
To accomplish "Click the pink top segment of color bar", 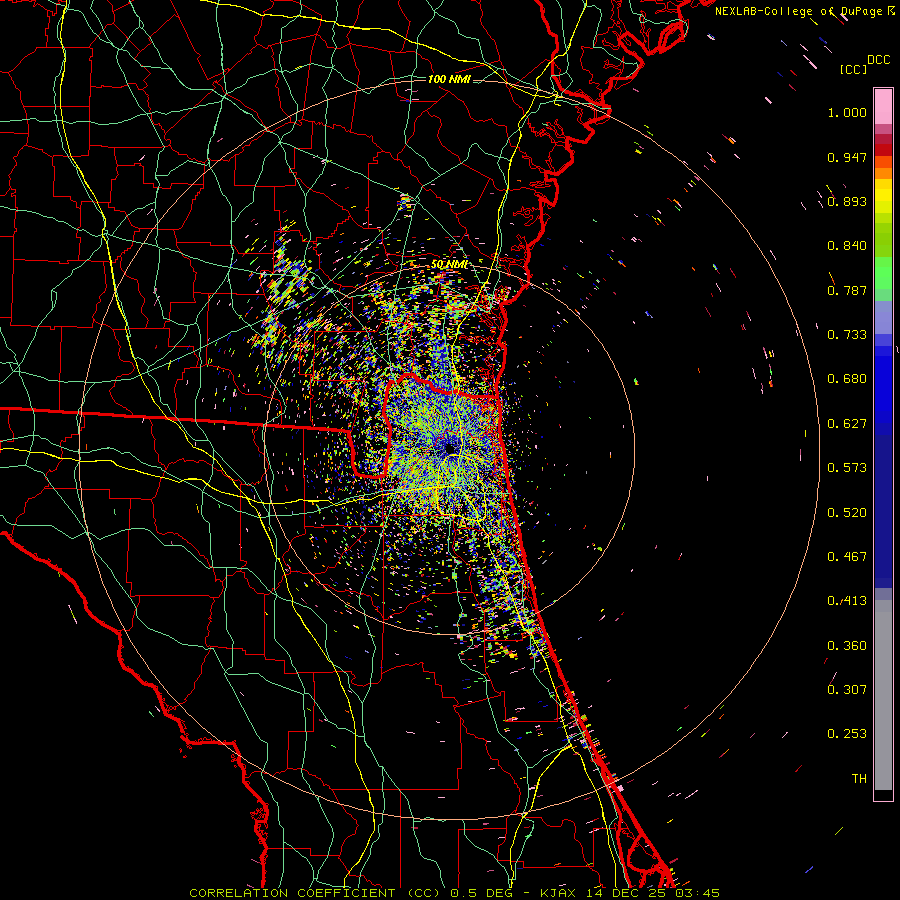I will 883,107.
